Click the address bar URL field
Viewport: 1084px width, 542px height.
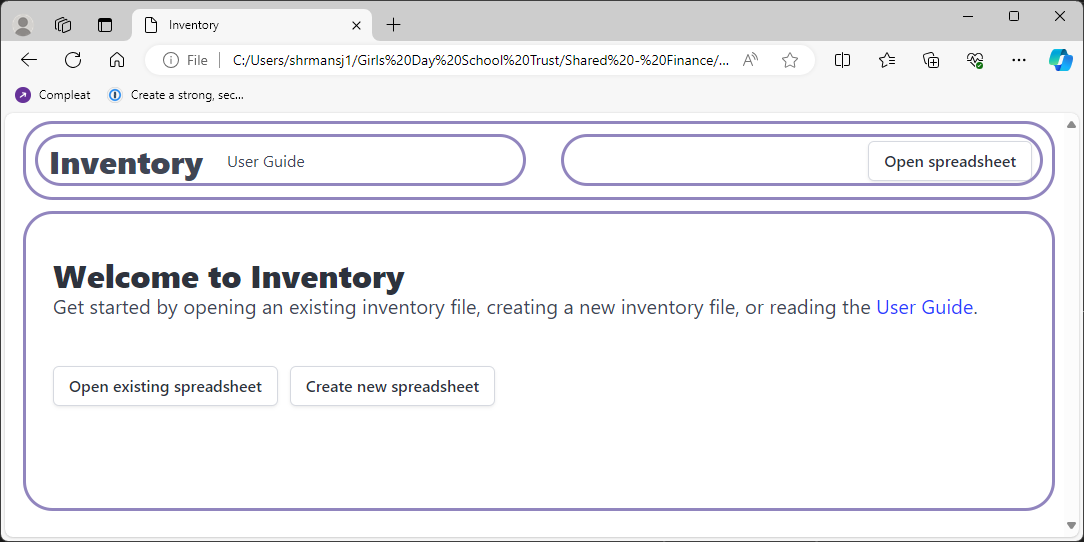(x=480, y=60)
